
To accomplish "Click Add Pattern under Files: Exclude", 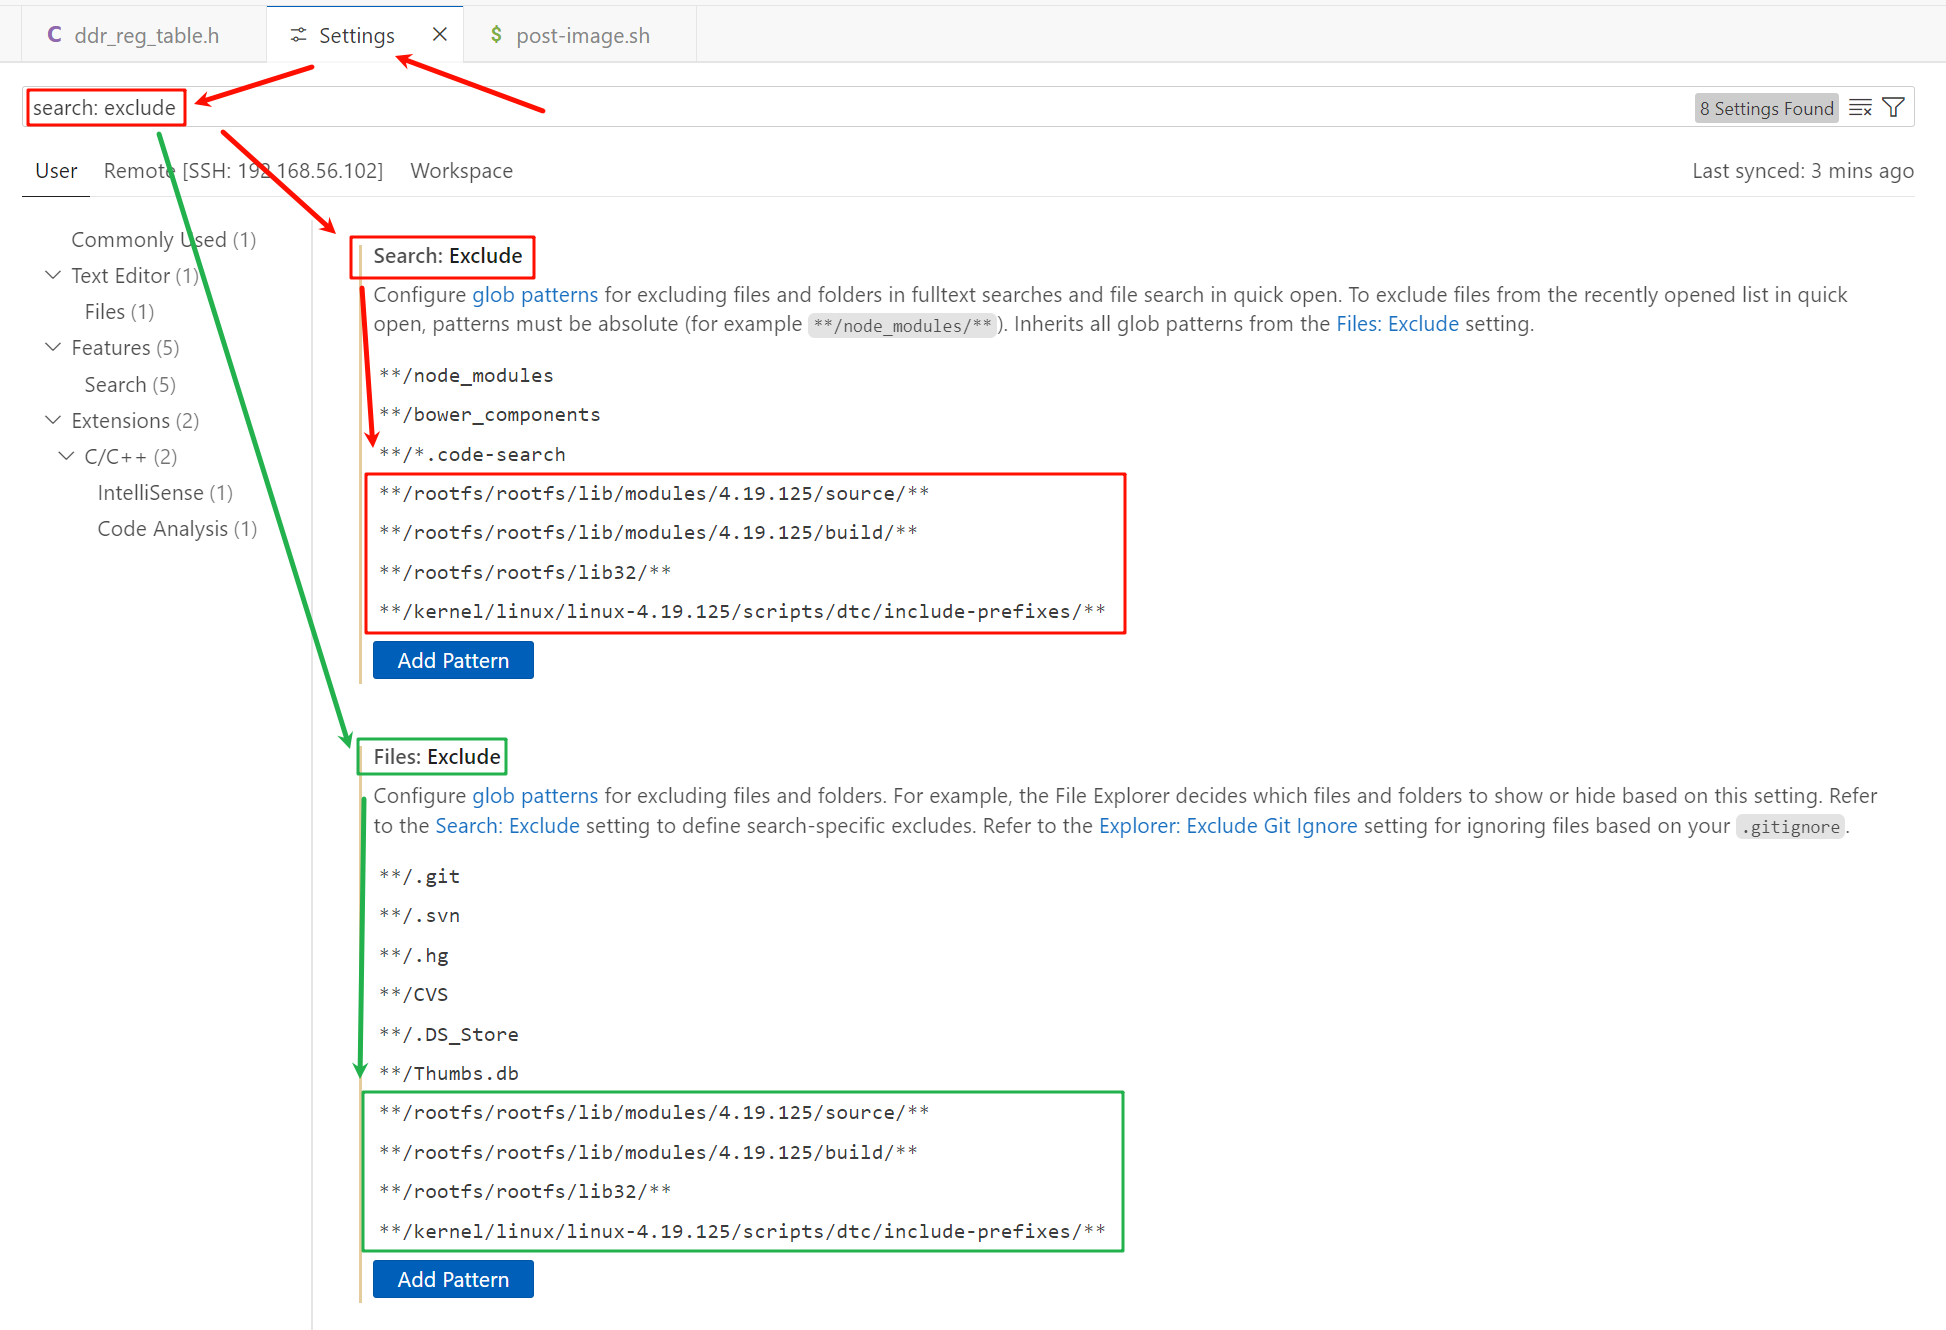I will tap(453, 1279).
